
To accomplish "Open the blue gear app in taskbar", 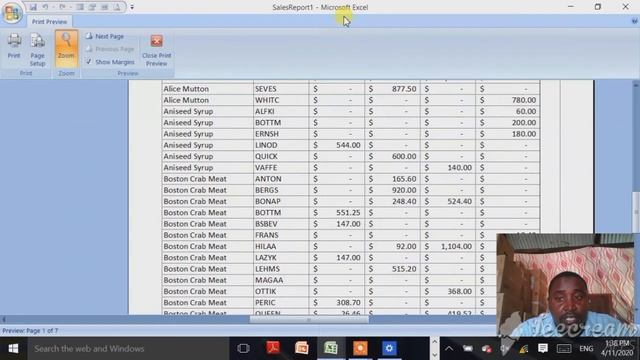I will 389,348.
